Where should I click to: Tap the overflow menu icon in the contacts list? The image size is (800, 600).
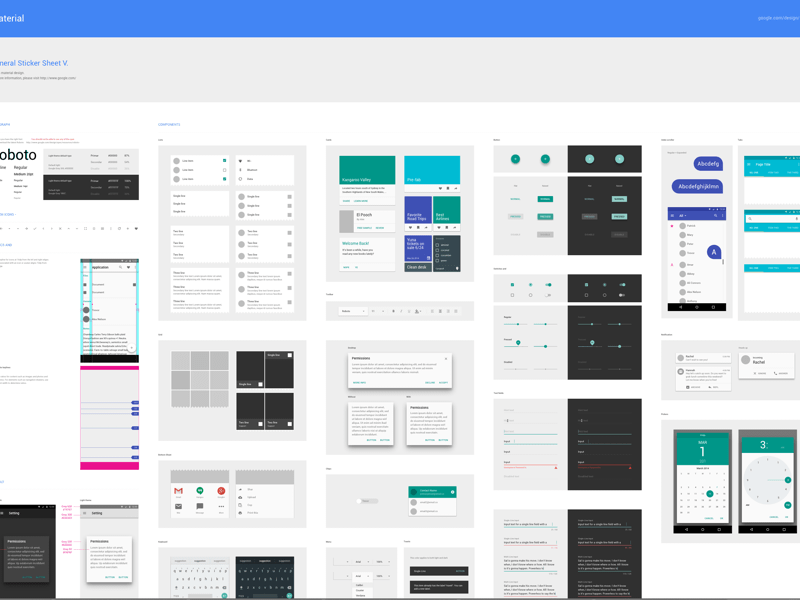[722, 215]
